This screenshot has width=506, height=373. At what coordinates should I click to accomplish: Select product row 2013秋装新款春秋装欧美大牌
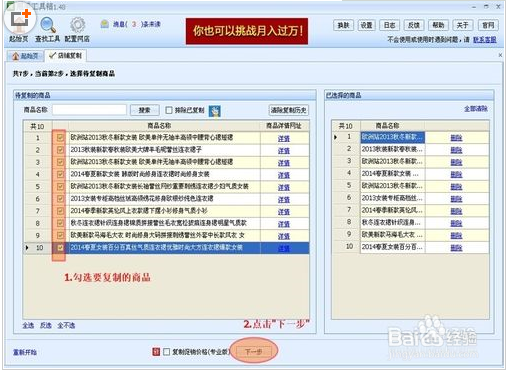pyautogui.click(x=167, y=150)
